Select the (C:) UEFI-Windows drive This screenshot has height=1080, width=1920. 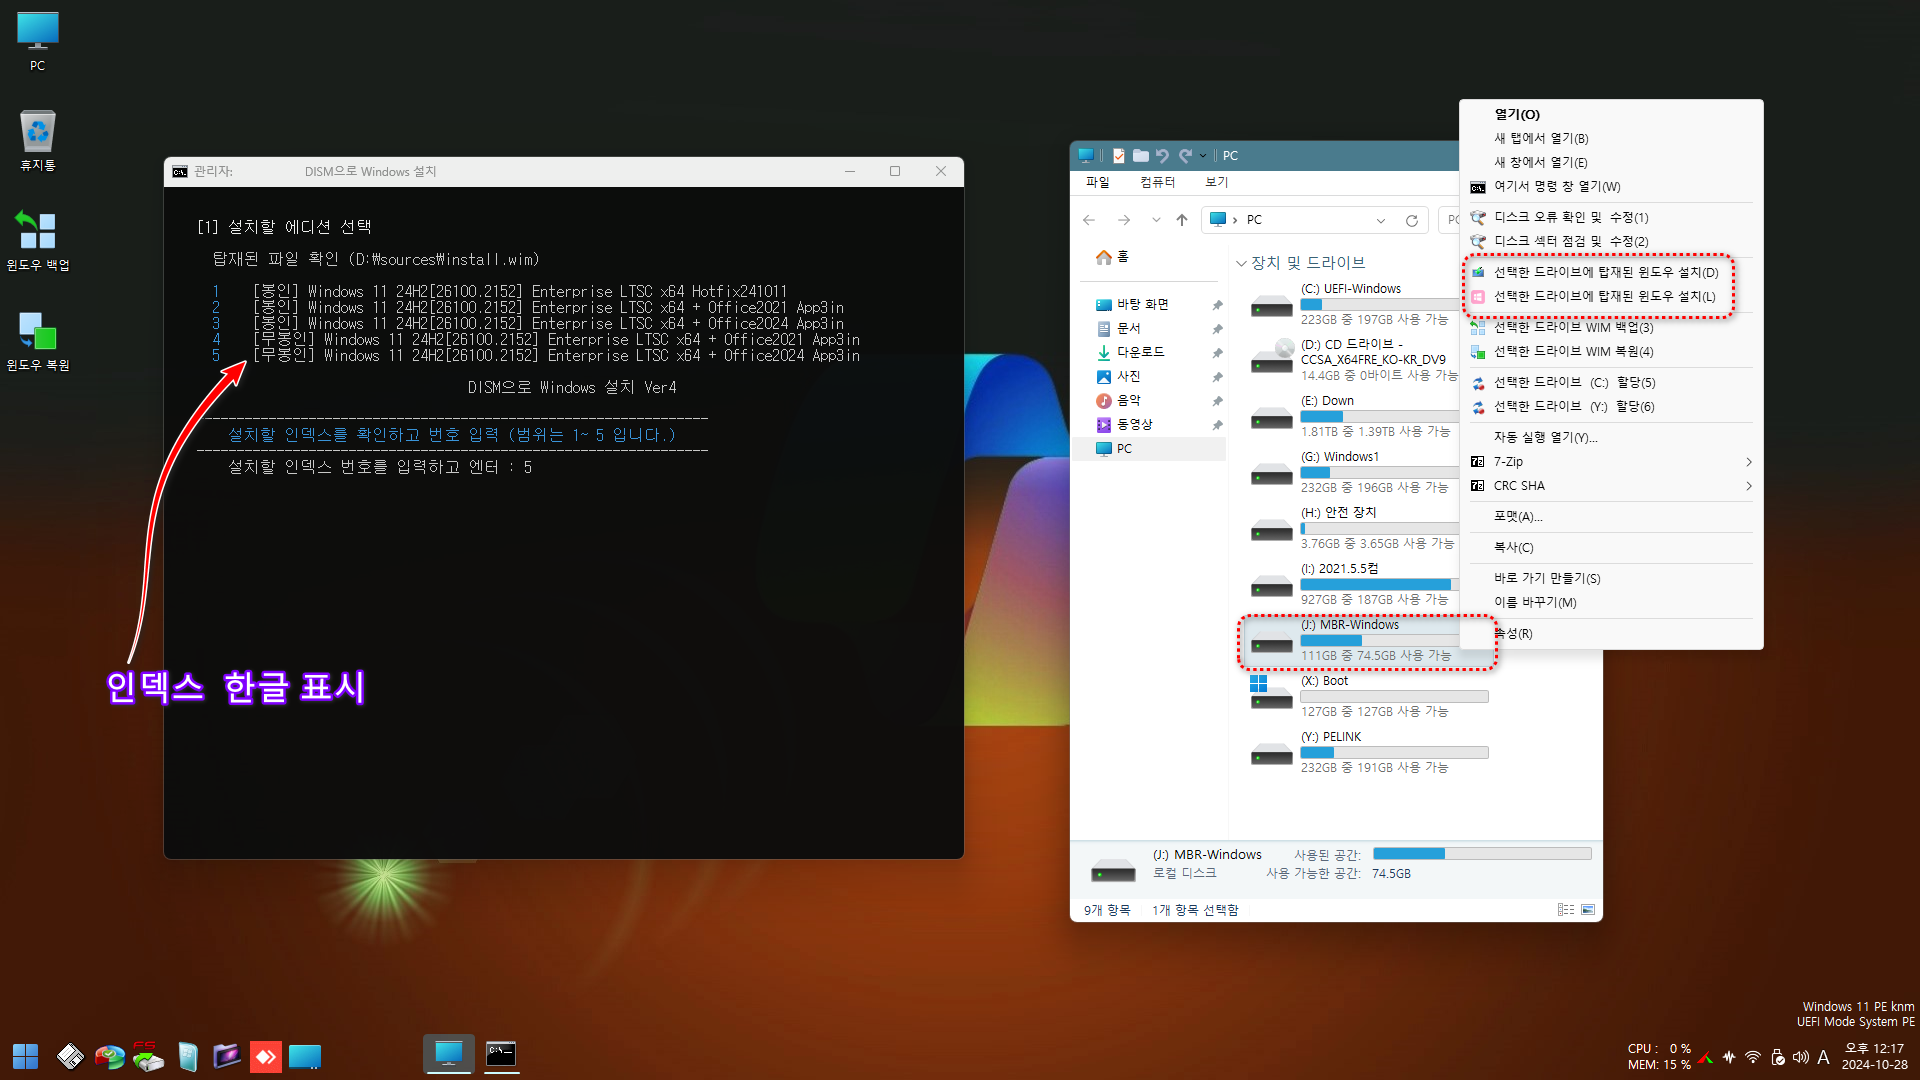pyautogui.click(x=1352, y=304)
